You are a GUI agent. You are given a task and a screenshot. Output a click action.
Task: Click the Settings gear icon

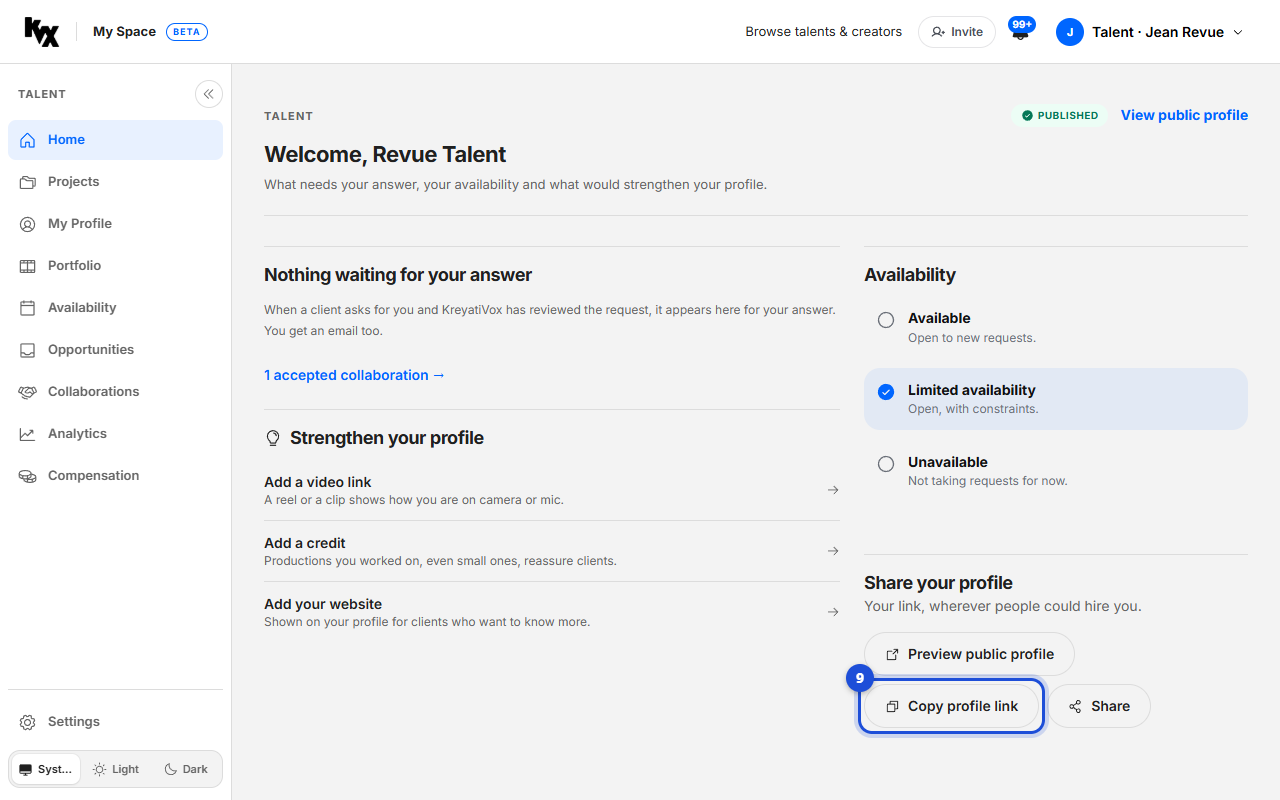tap(28, 722)
